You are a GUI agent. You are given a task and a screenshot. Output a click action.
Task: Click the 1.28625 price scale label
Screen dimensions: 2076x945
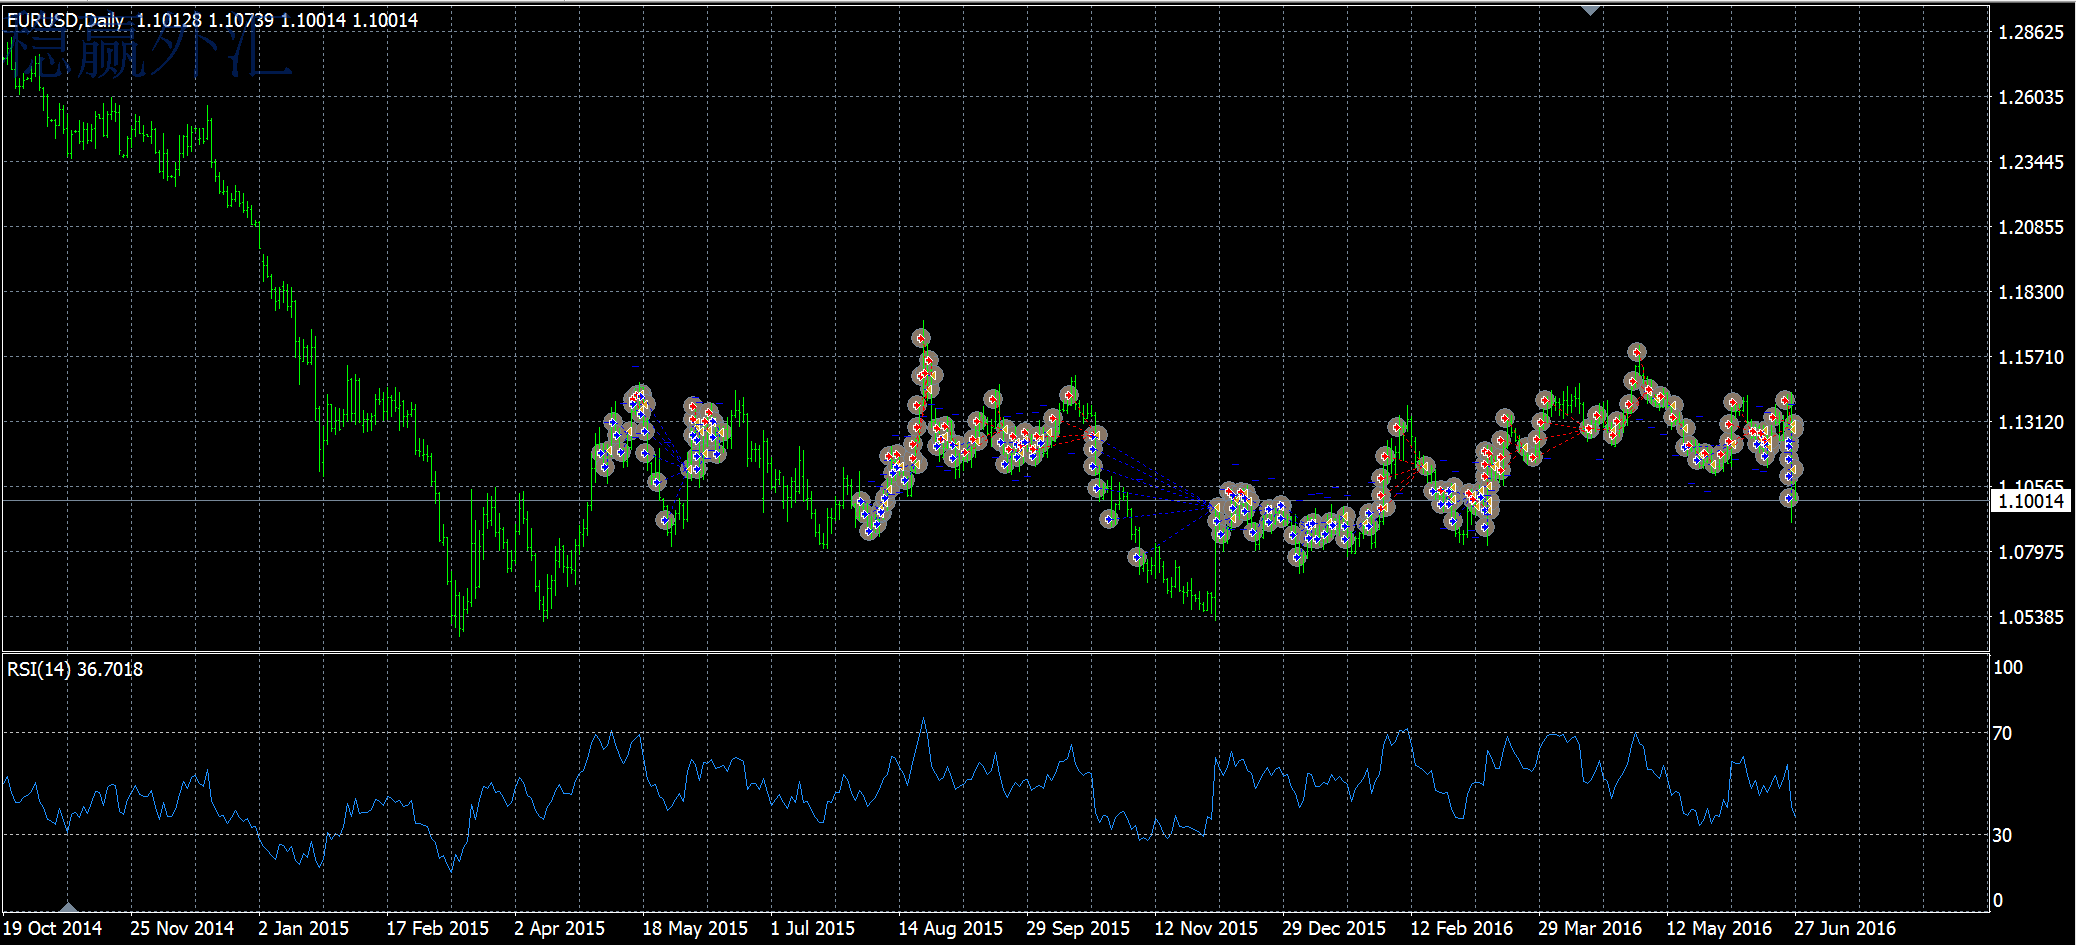[x=2030, y=32]
